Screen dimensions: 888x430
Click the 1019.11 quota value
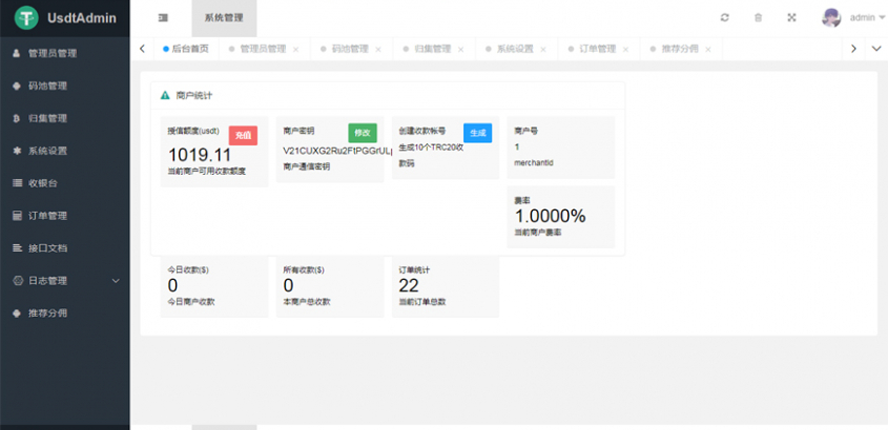click(x=200, y=155)
